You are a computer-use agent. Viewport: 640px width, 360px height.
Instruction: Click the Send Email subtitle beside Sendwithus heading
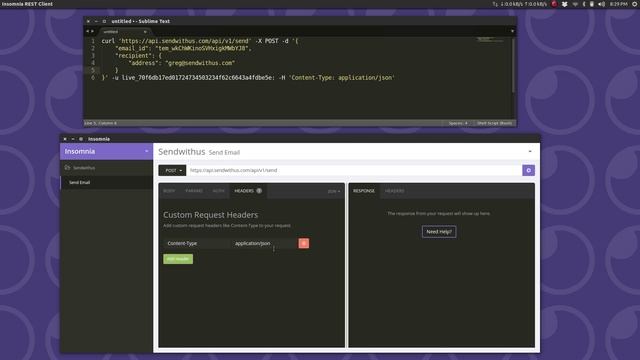point(224,152)
